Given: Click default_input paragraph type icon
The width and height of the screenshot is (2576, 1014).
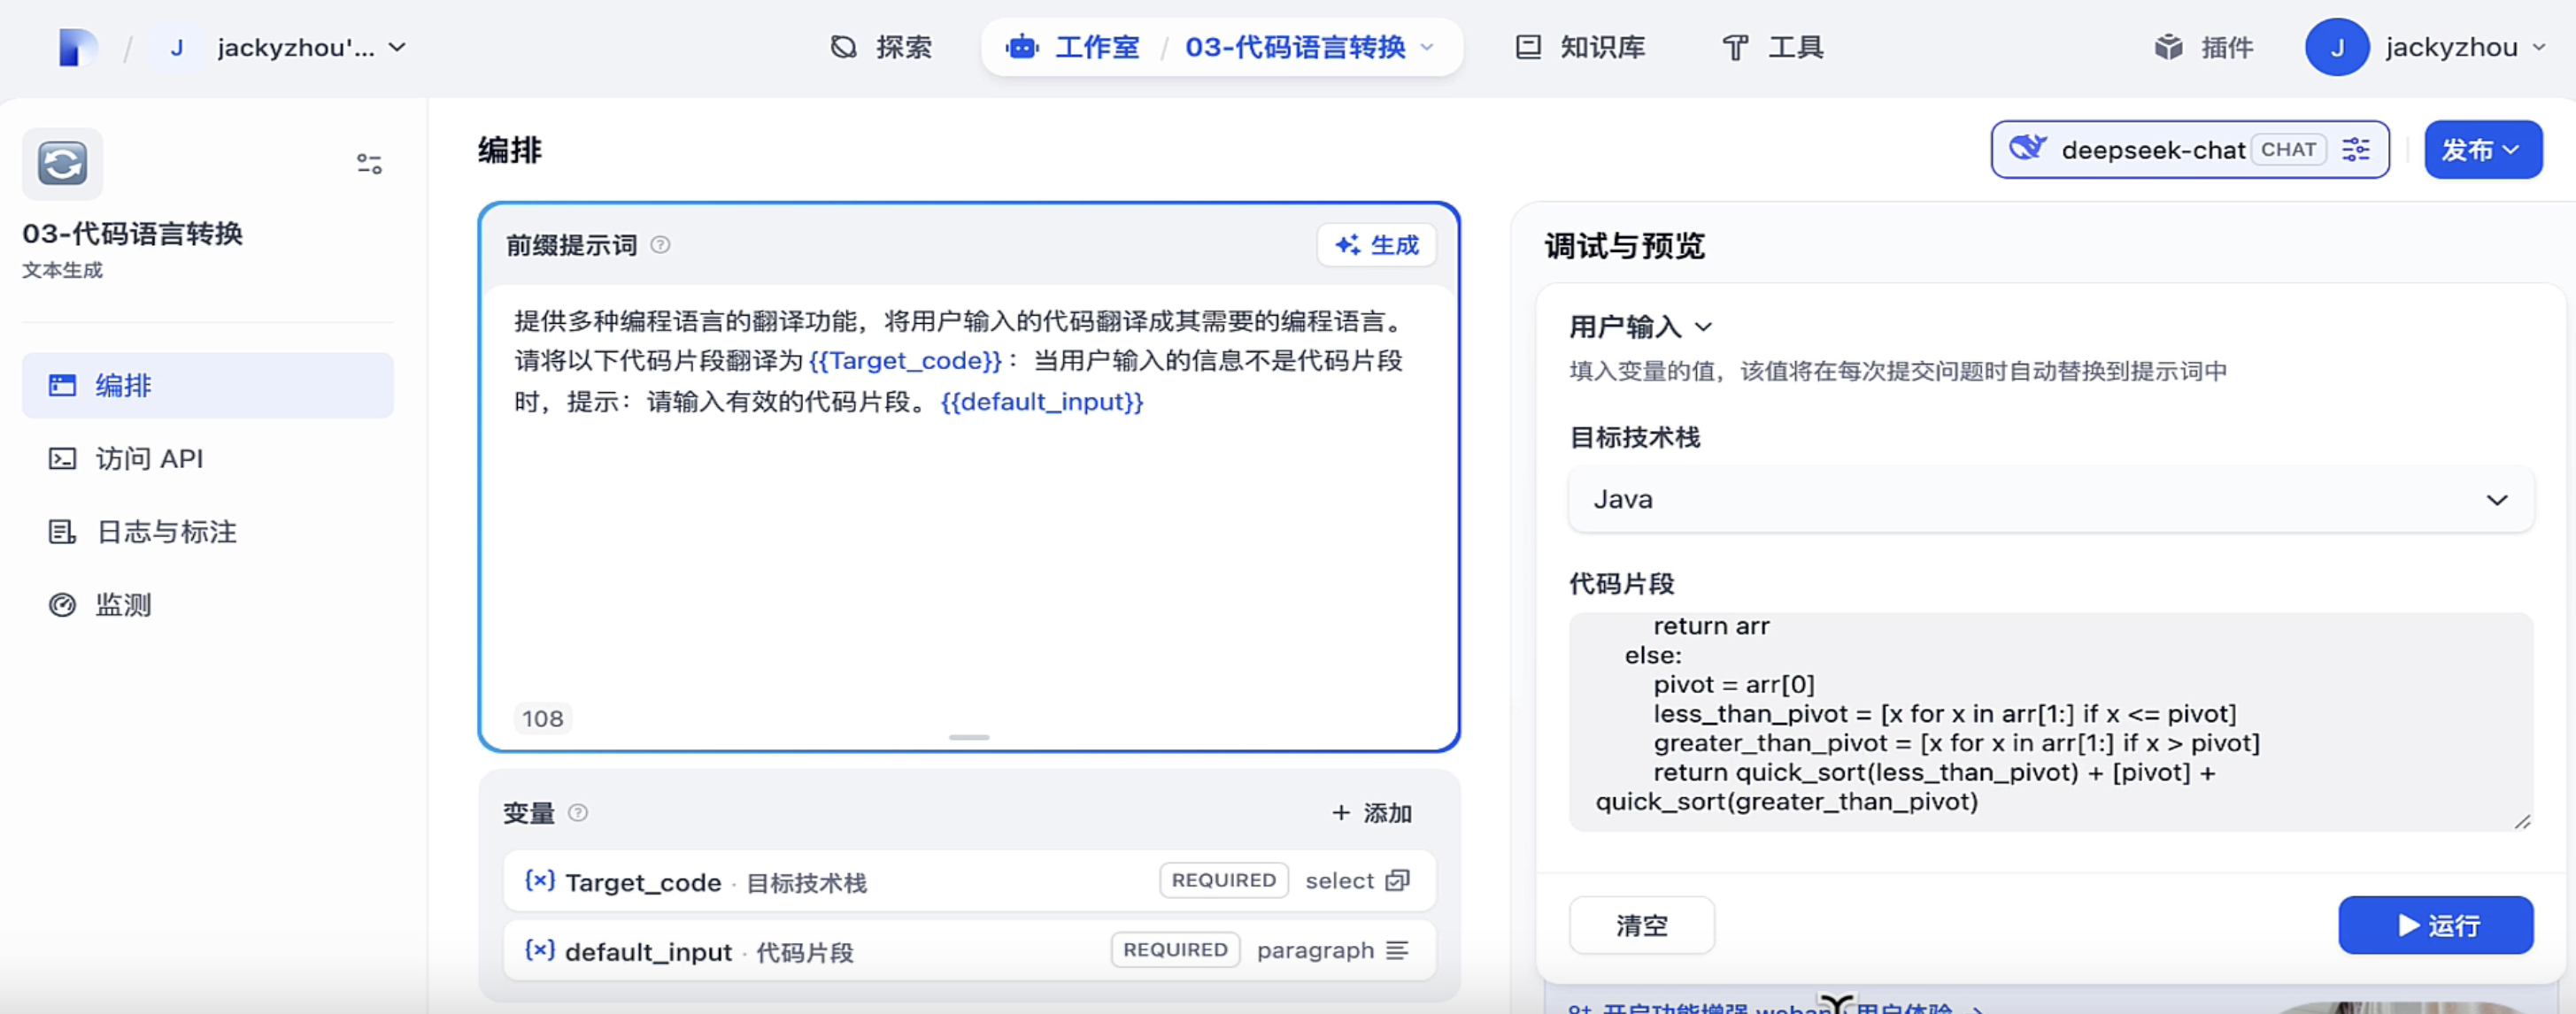Looking at the screenshot, I should point(1397,950).
